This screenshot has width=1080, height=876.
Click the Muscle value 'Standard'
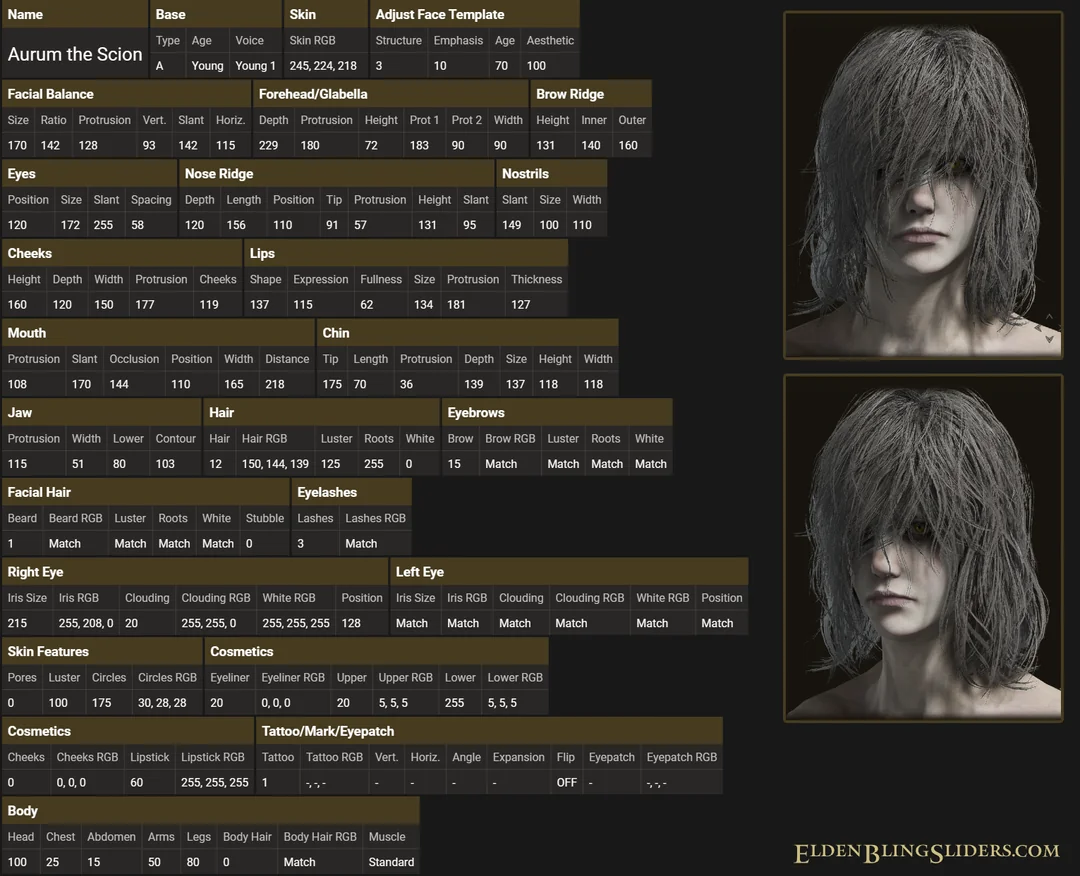click(391, 862)
